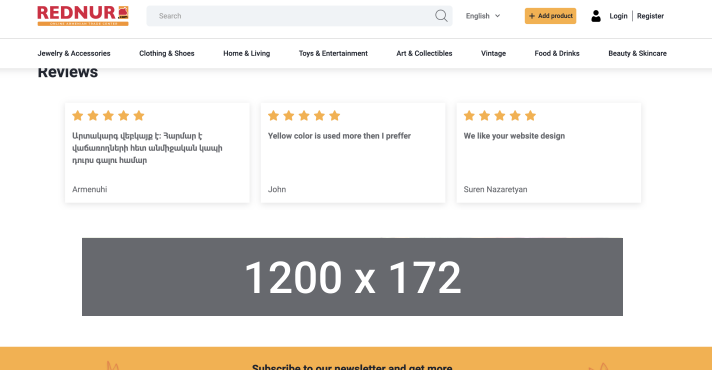Click the newsletter subscribe heading text
712x370 pixels.
pos(352,366)
